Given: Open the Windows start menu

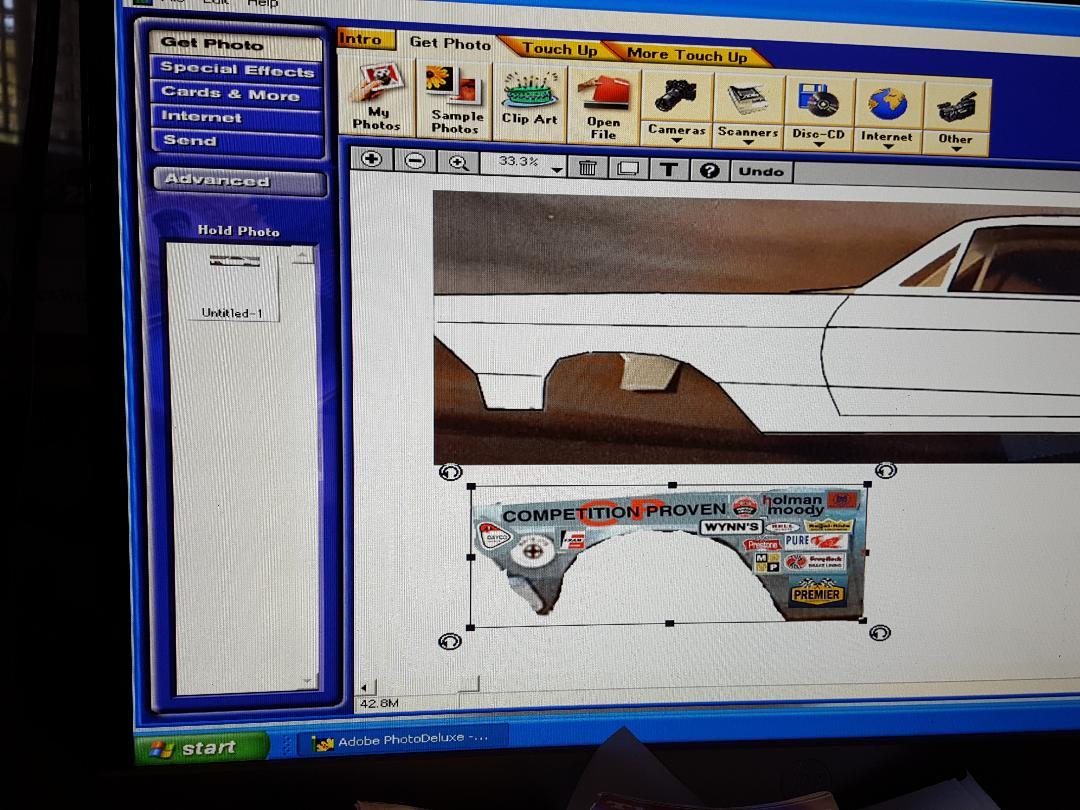Looking at the screenshot, I should [x=200, y=749].
